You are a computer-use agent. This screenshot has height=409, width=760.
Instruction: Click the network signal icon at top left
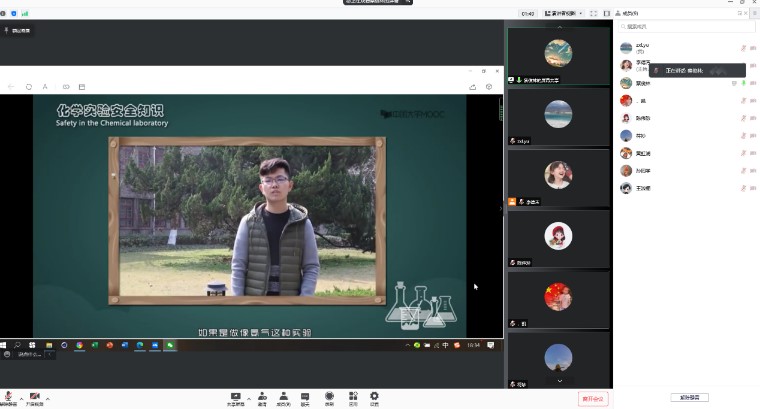pyautogui.click(x=25, y=14)
